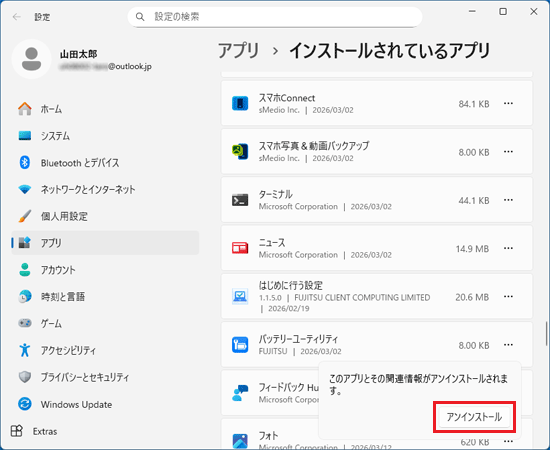This screenshot has height=450, width=550.
Task: Click the フィードバック Hub app icon
Action: [240, 393]
